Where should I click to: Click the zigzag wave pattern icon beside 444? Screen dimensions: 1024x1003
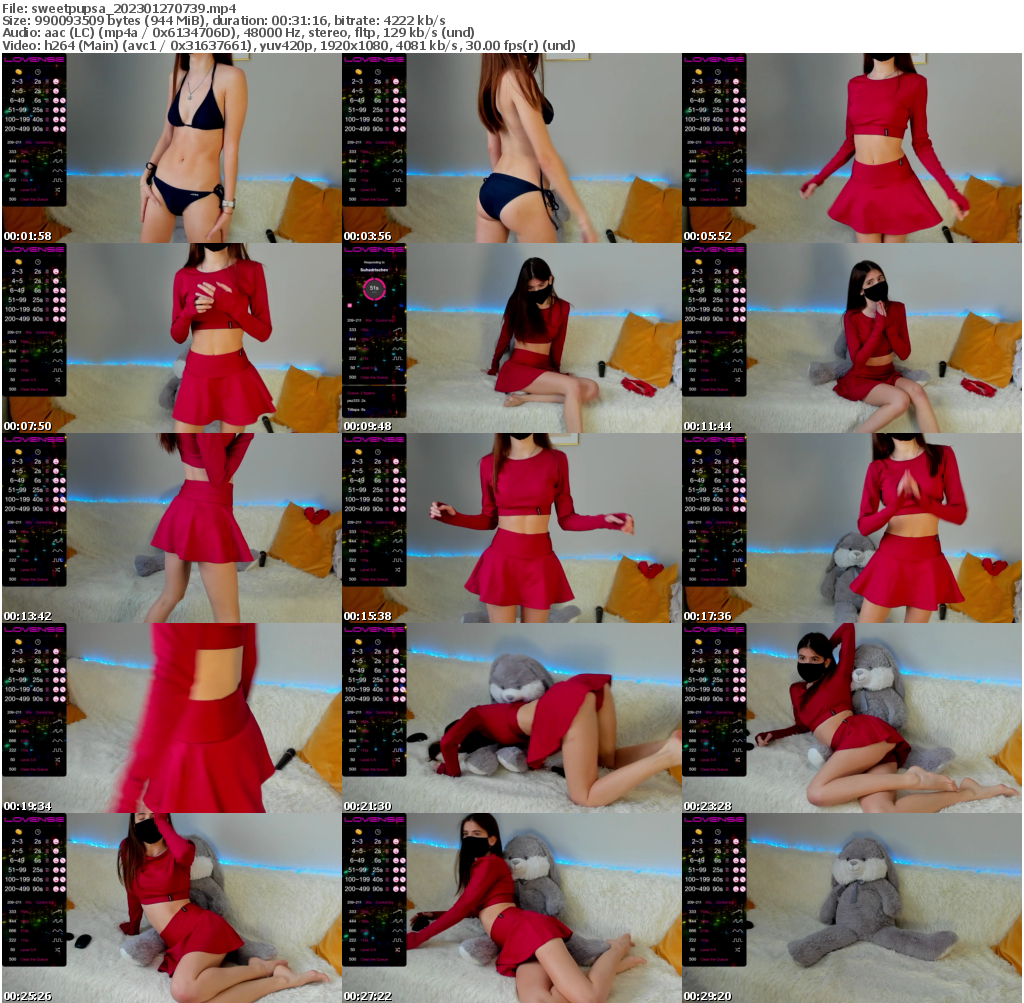[57, 161]
